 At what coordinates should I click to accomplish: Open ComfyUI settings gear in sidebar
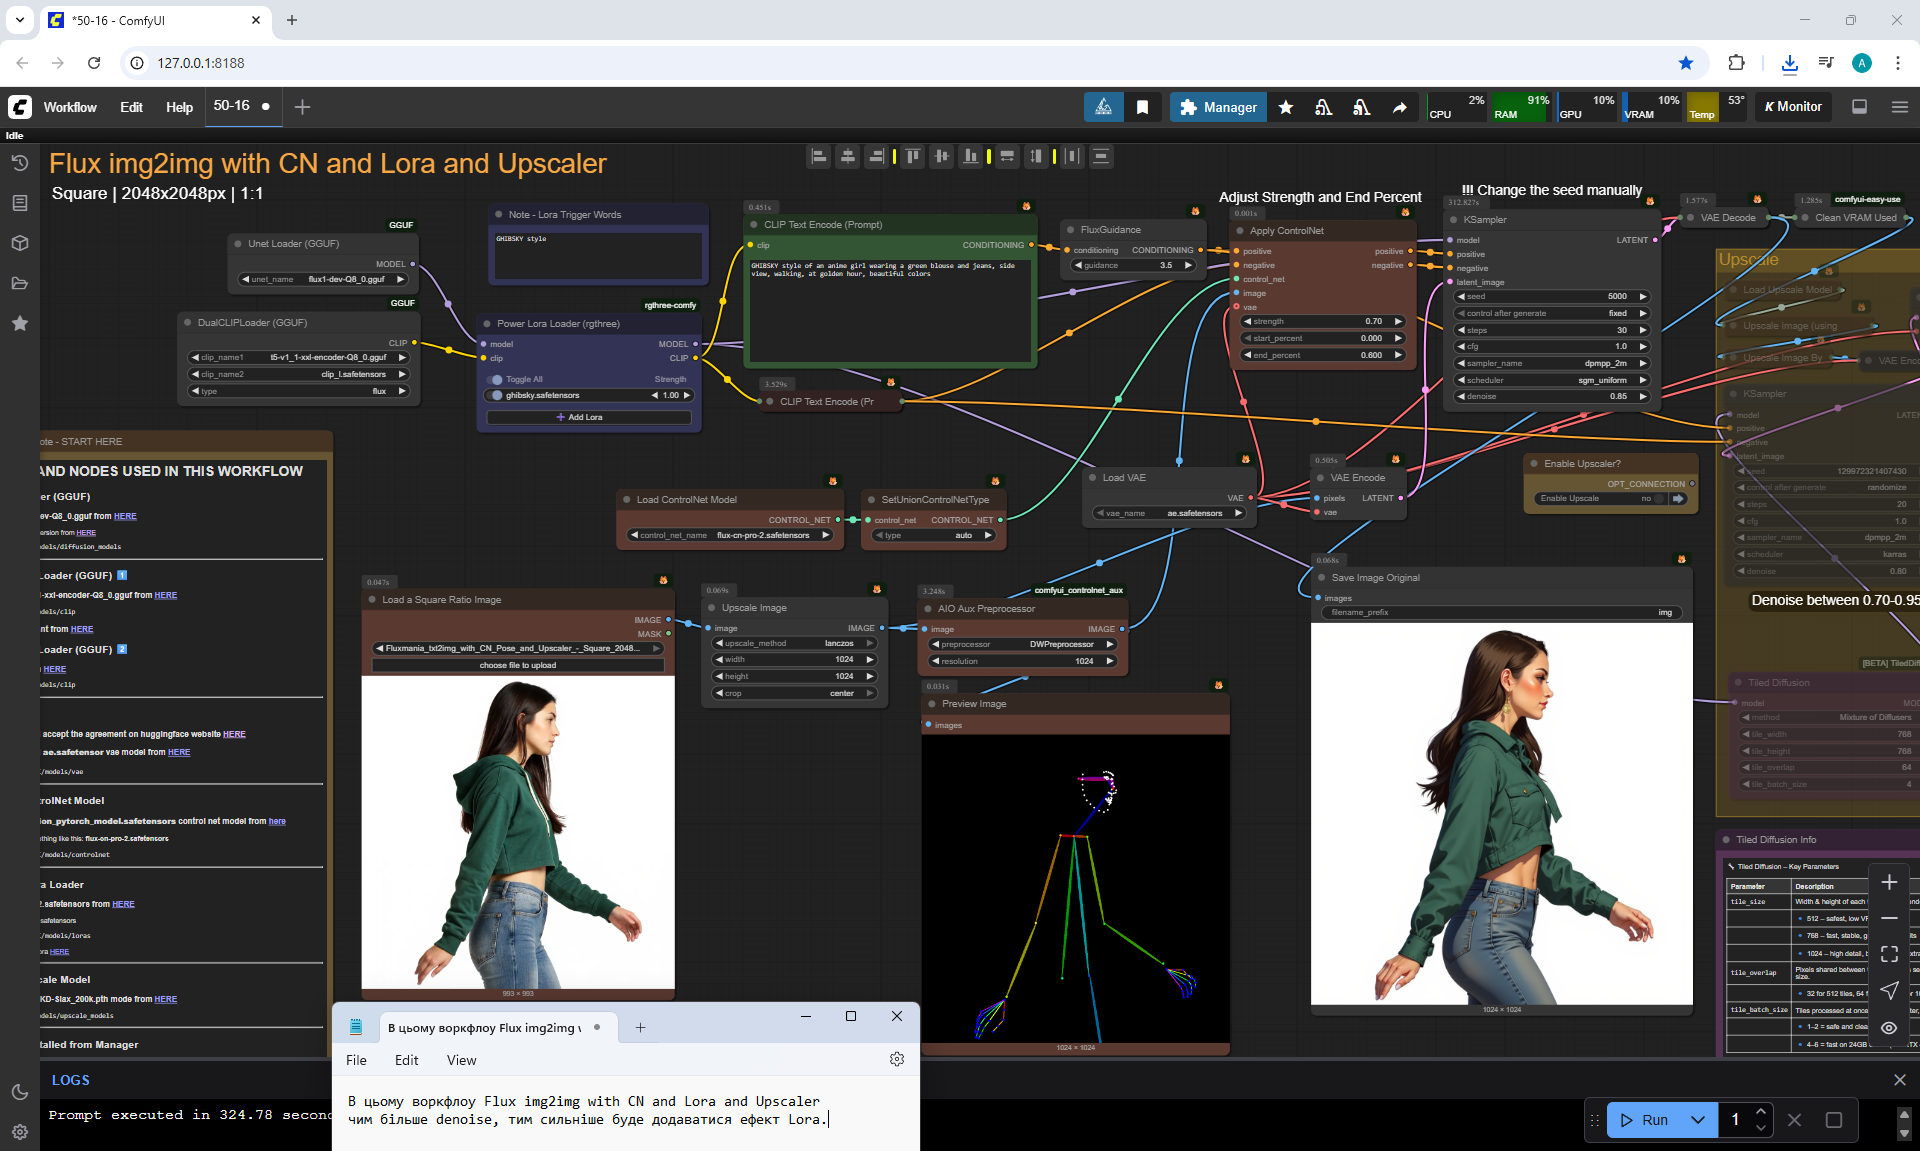(x=19, y=1132)
